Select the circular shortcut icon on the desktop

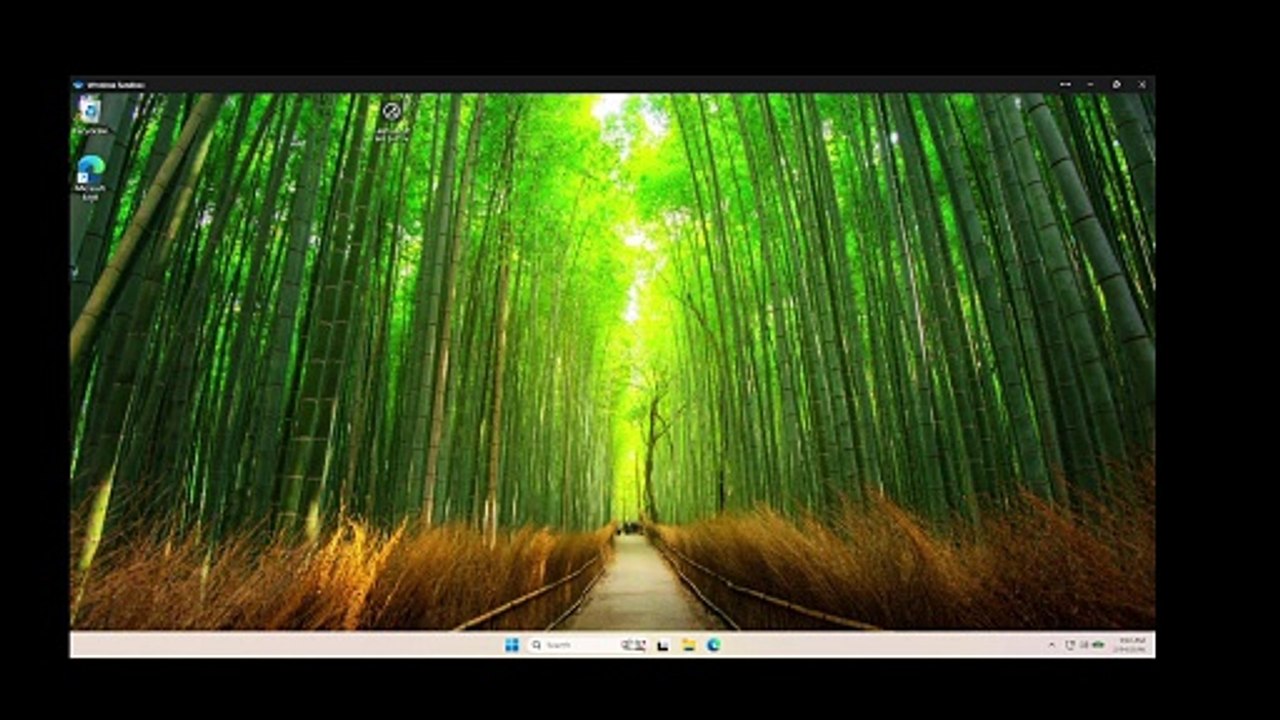tap(392, 119)
